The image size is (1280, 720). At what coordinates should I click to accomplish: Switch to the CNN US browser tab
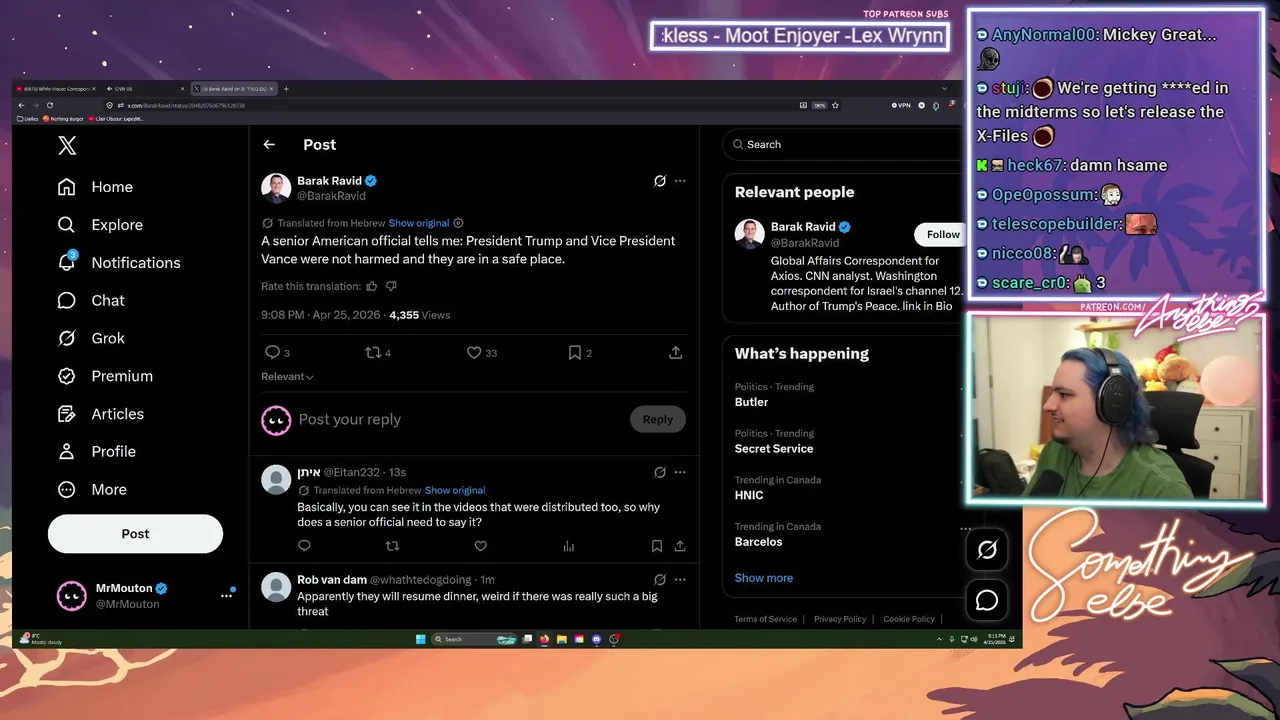coord(144,89)
